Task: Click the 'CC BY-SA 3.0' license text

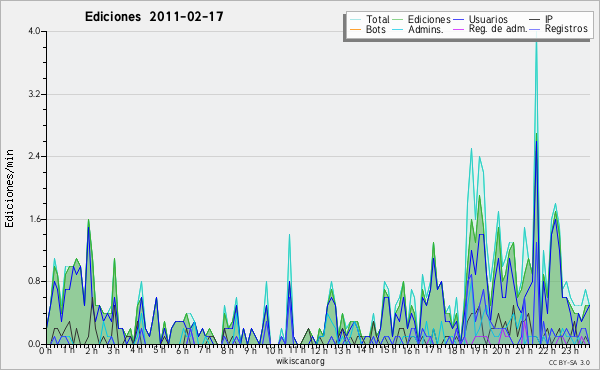Action: pyautogui.click(x=569, y=362)
